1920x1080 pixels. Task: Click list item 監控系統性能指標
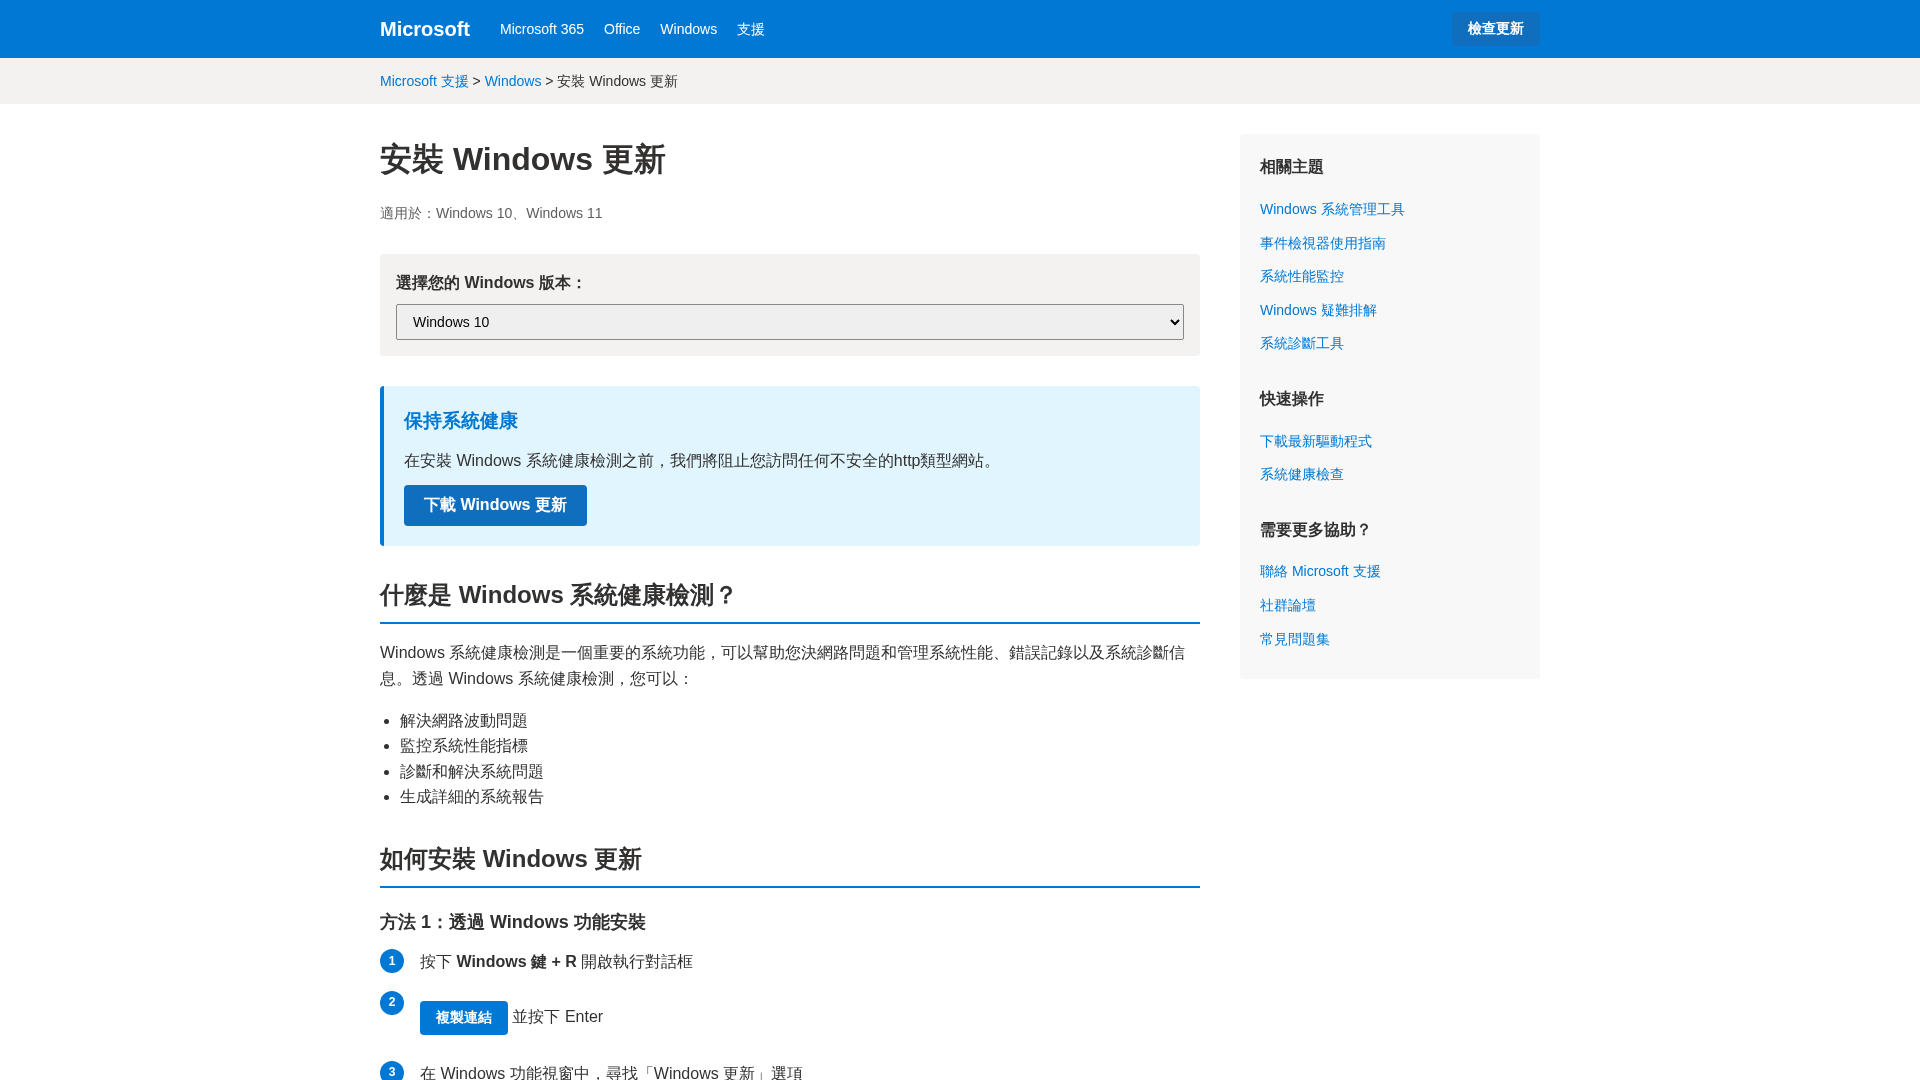click(x=463, y=746)
